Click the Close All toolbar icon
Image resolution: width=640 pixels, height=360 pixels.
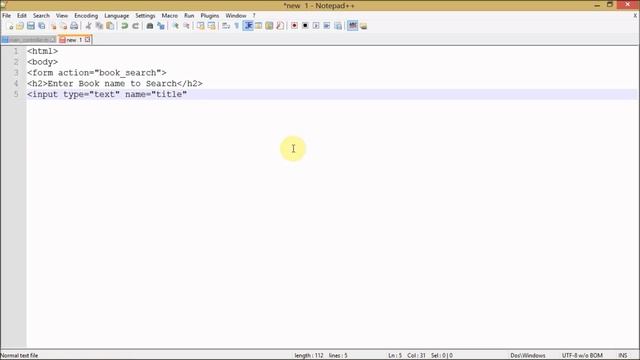point(64,26)
